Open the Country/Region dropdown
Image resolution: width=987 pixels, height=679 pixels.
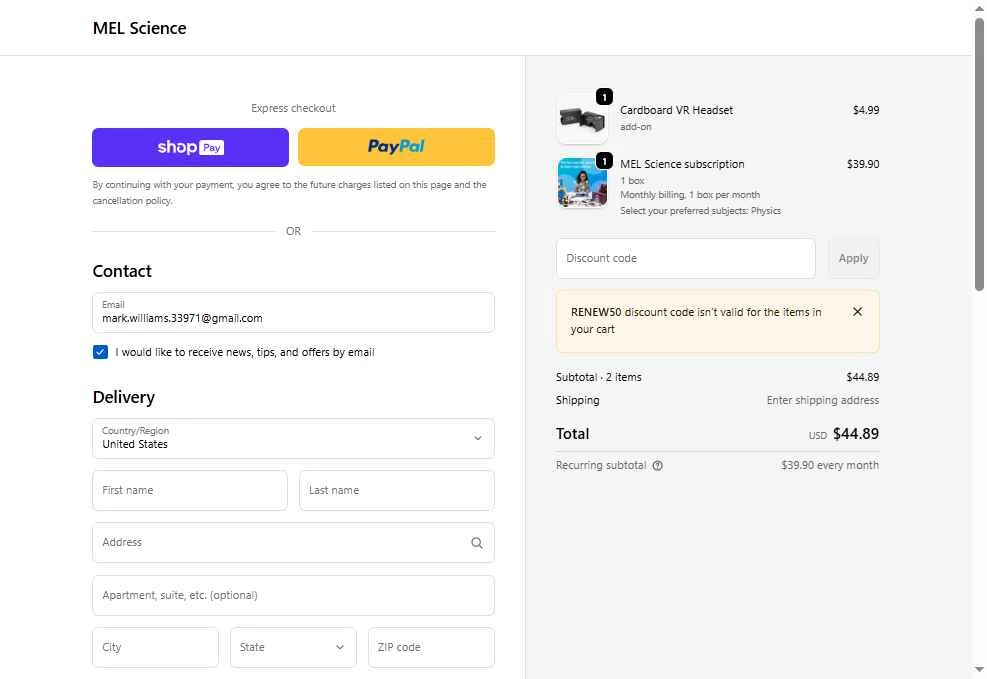click(293, 439)
